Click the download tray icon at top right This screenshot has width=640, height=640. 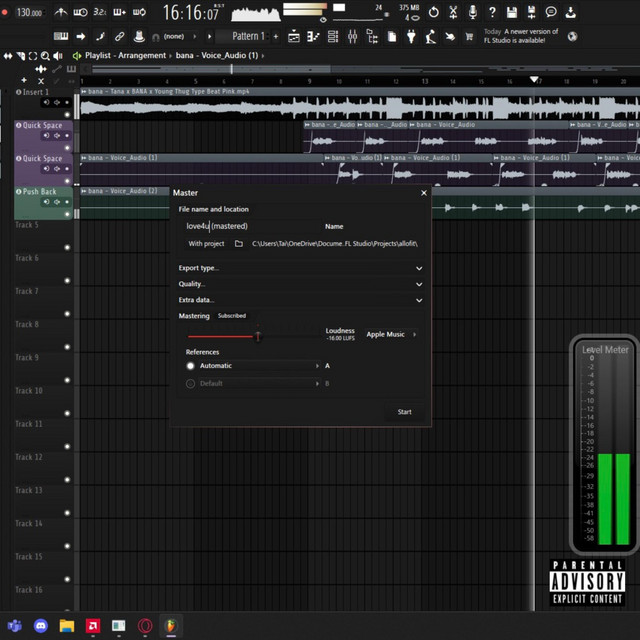[571, 12]
